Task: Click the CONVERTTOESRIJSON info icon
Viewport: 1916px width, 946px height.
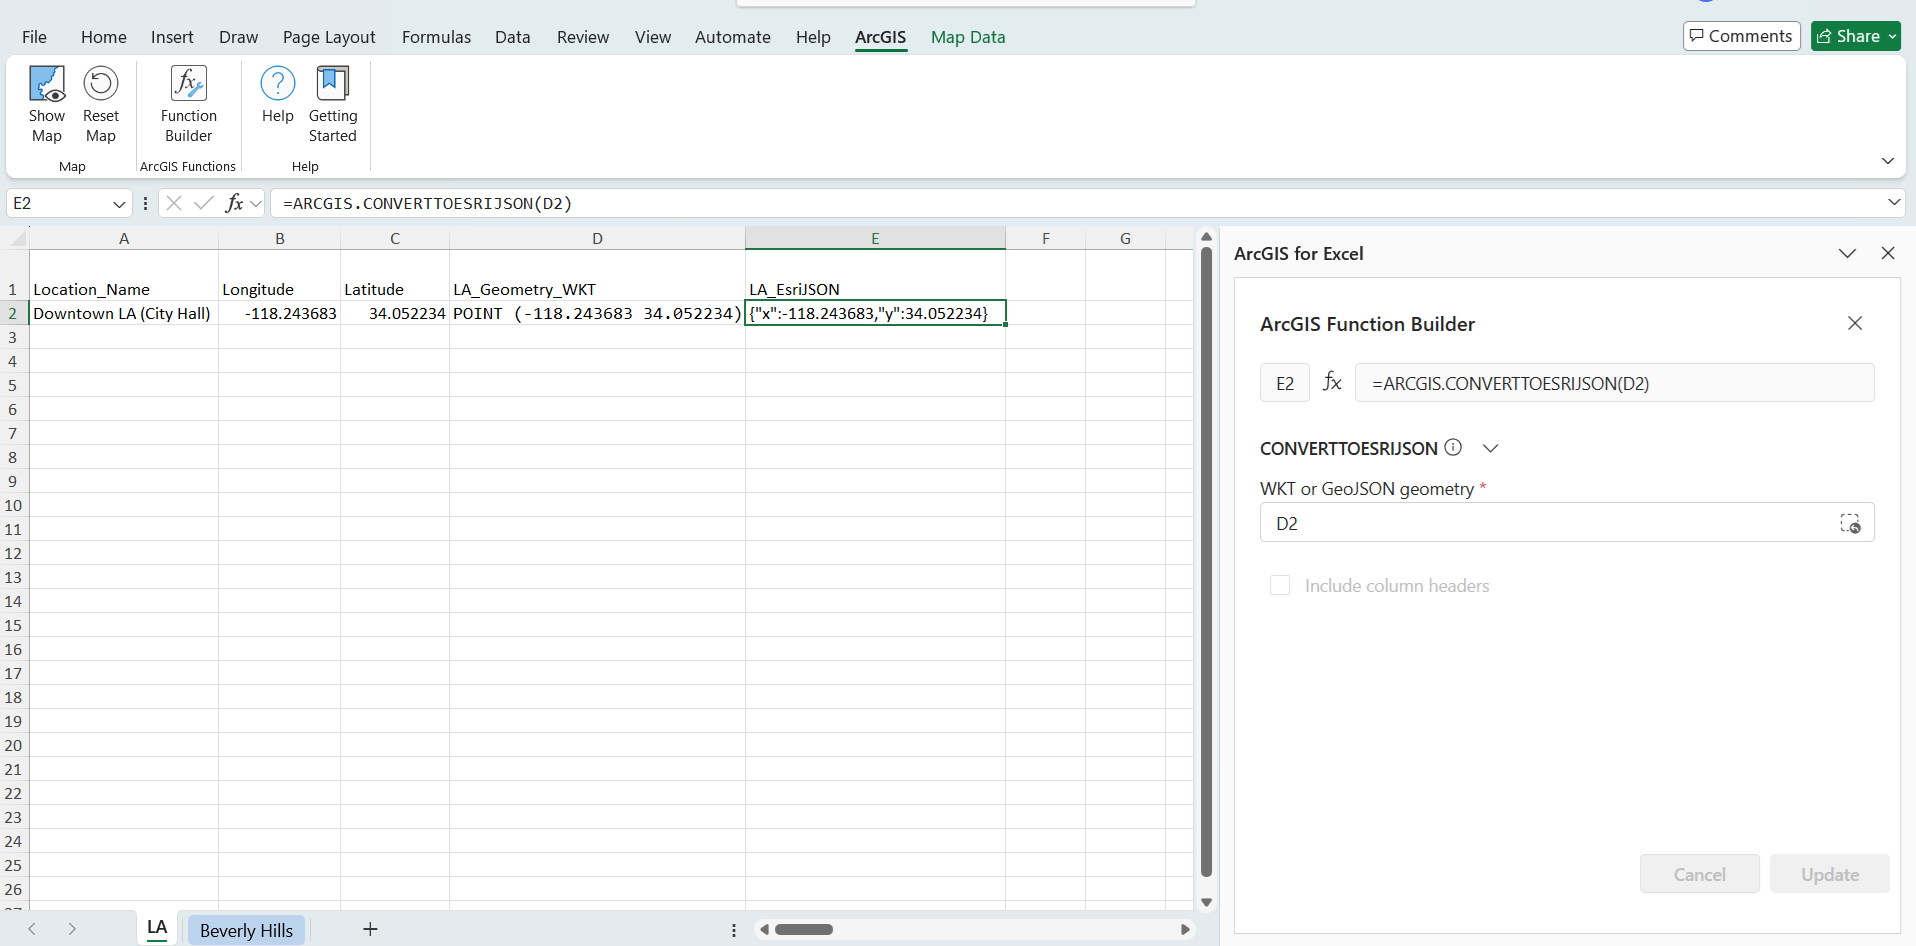Action: [x=1453, y=448]
